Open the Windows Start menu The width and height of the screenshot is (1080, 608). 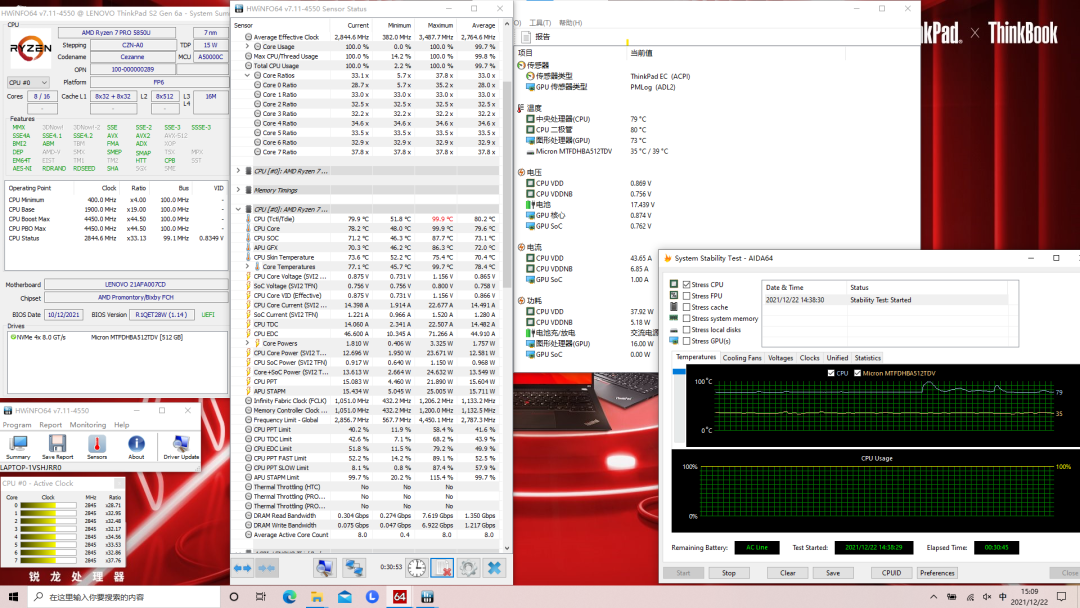13,597
